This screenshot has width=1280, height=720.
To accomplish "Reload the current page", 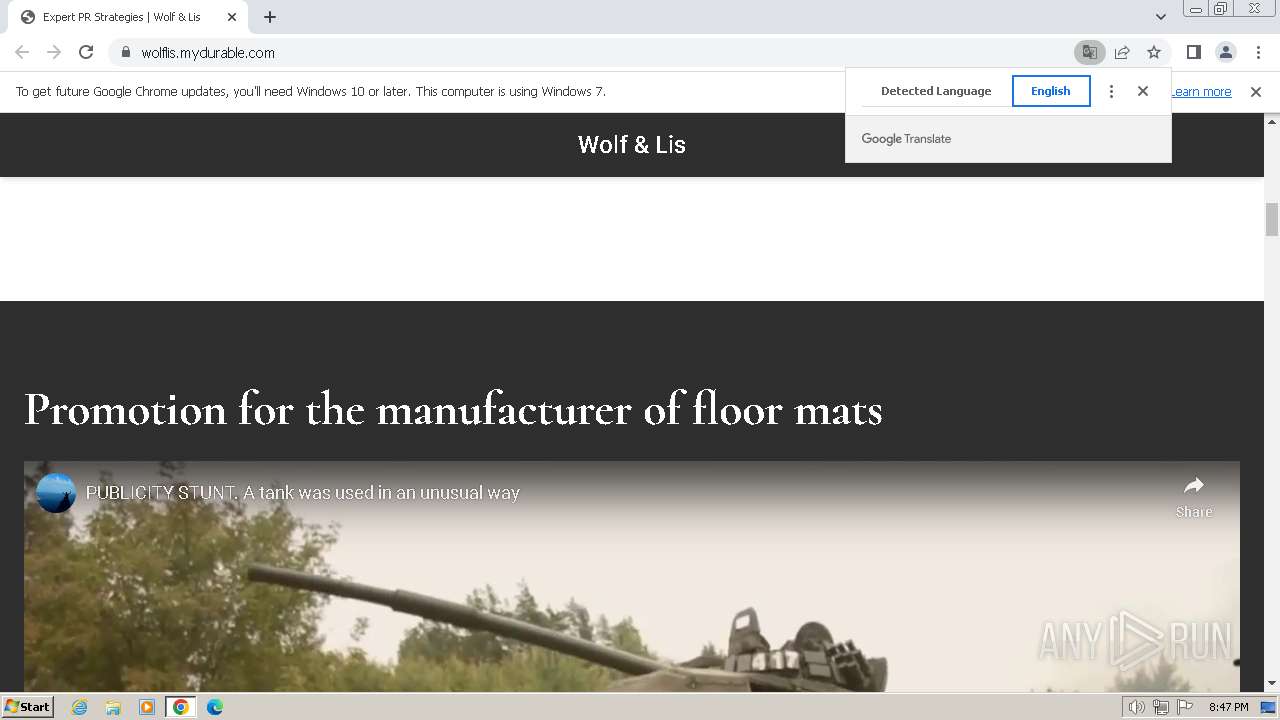I will point(86,52).
